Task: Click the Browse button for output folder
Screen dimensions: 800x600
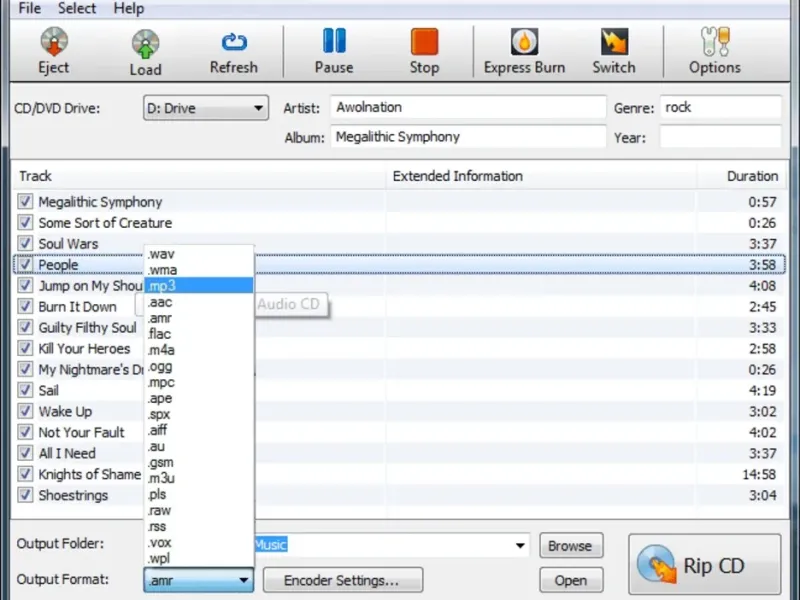Action: click(571, 546)
